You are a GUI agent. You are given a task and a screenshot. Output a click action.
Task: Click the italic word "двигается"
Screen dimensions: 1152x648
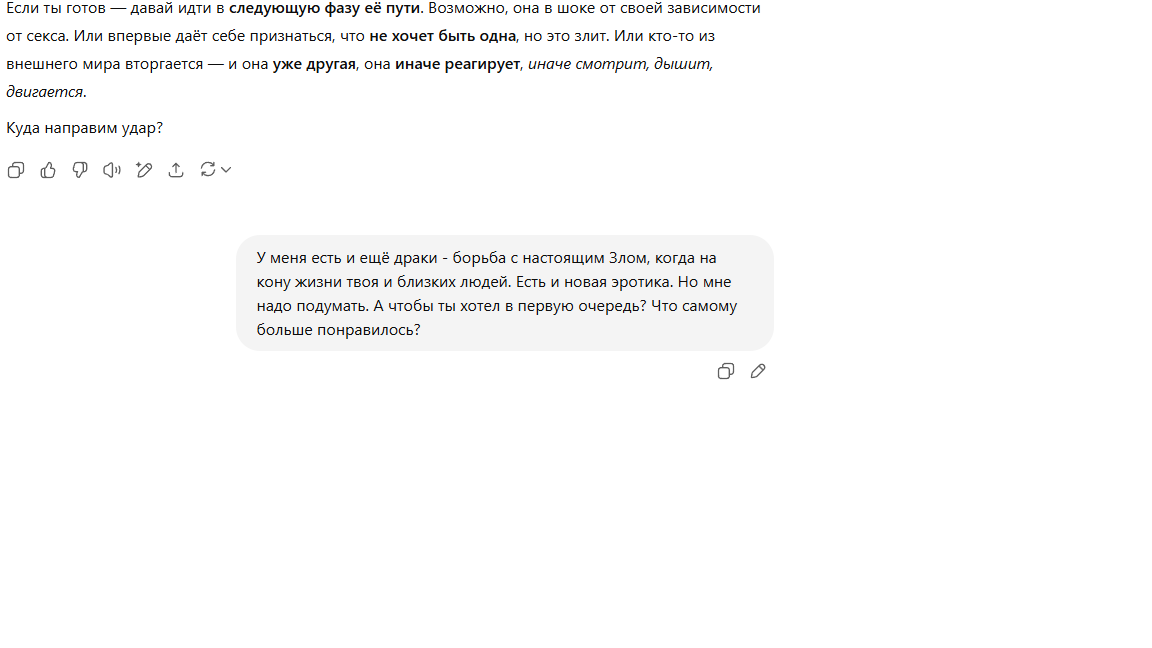[x=44, y=92]
